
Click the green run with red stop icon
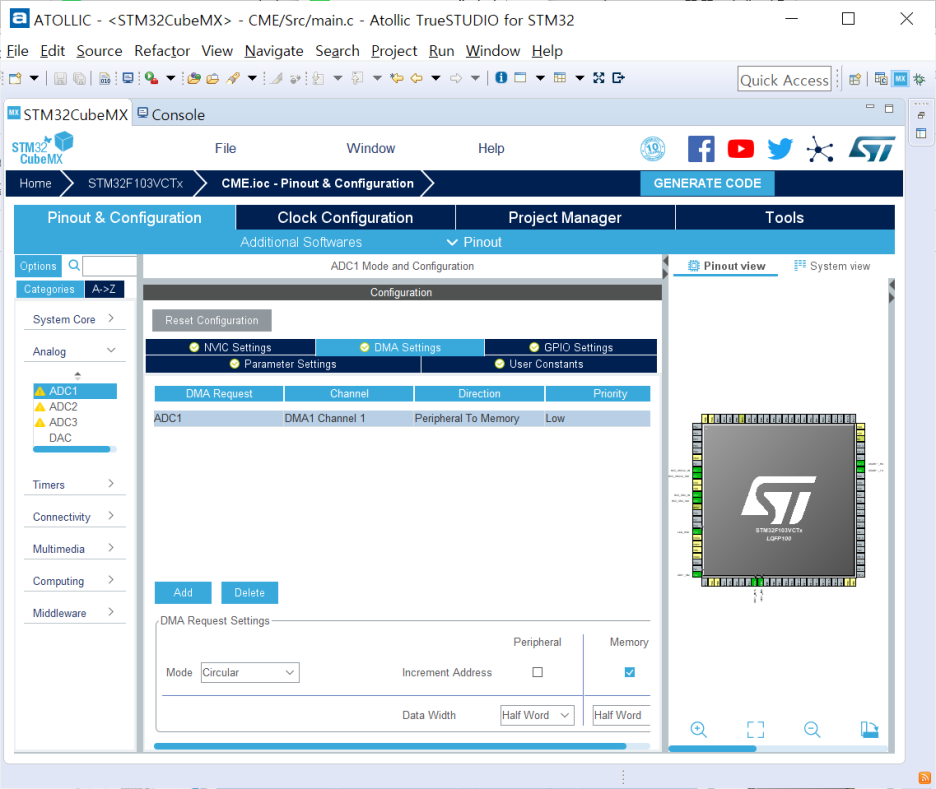click(152, 78)
